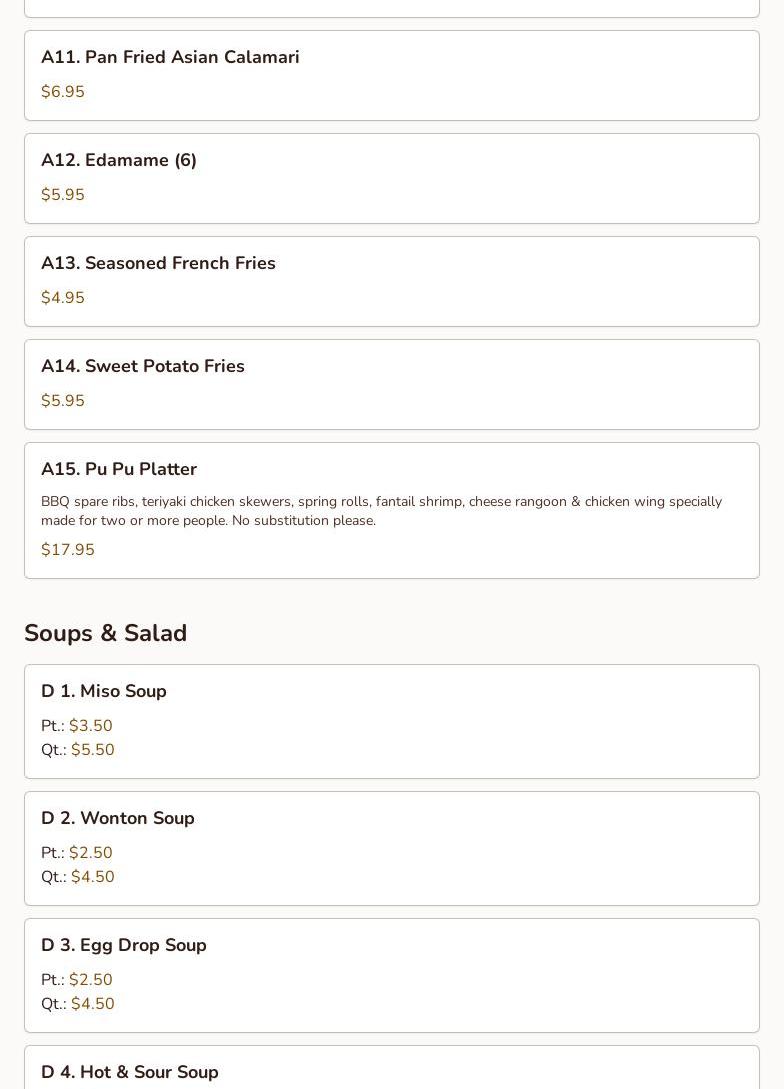Open D 2. Wonton Soup item
The width and height of the screenshot is (784, 1089).
coord(392,848)
